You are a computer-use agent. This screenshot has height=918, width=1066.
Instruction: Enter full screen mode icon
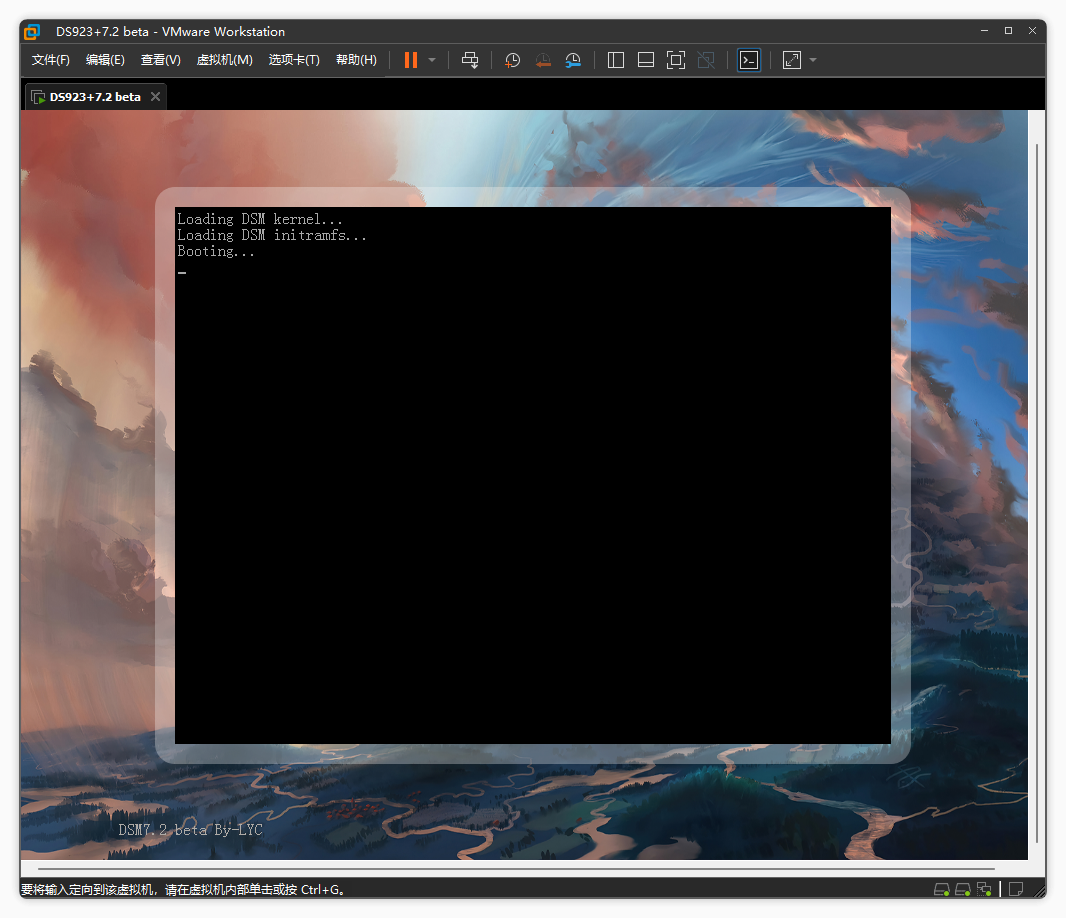coord(676,60)
